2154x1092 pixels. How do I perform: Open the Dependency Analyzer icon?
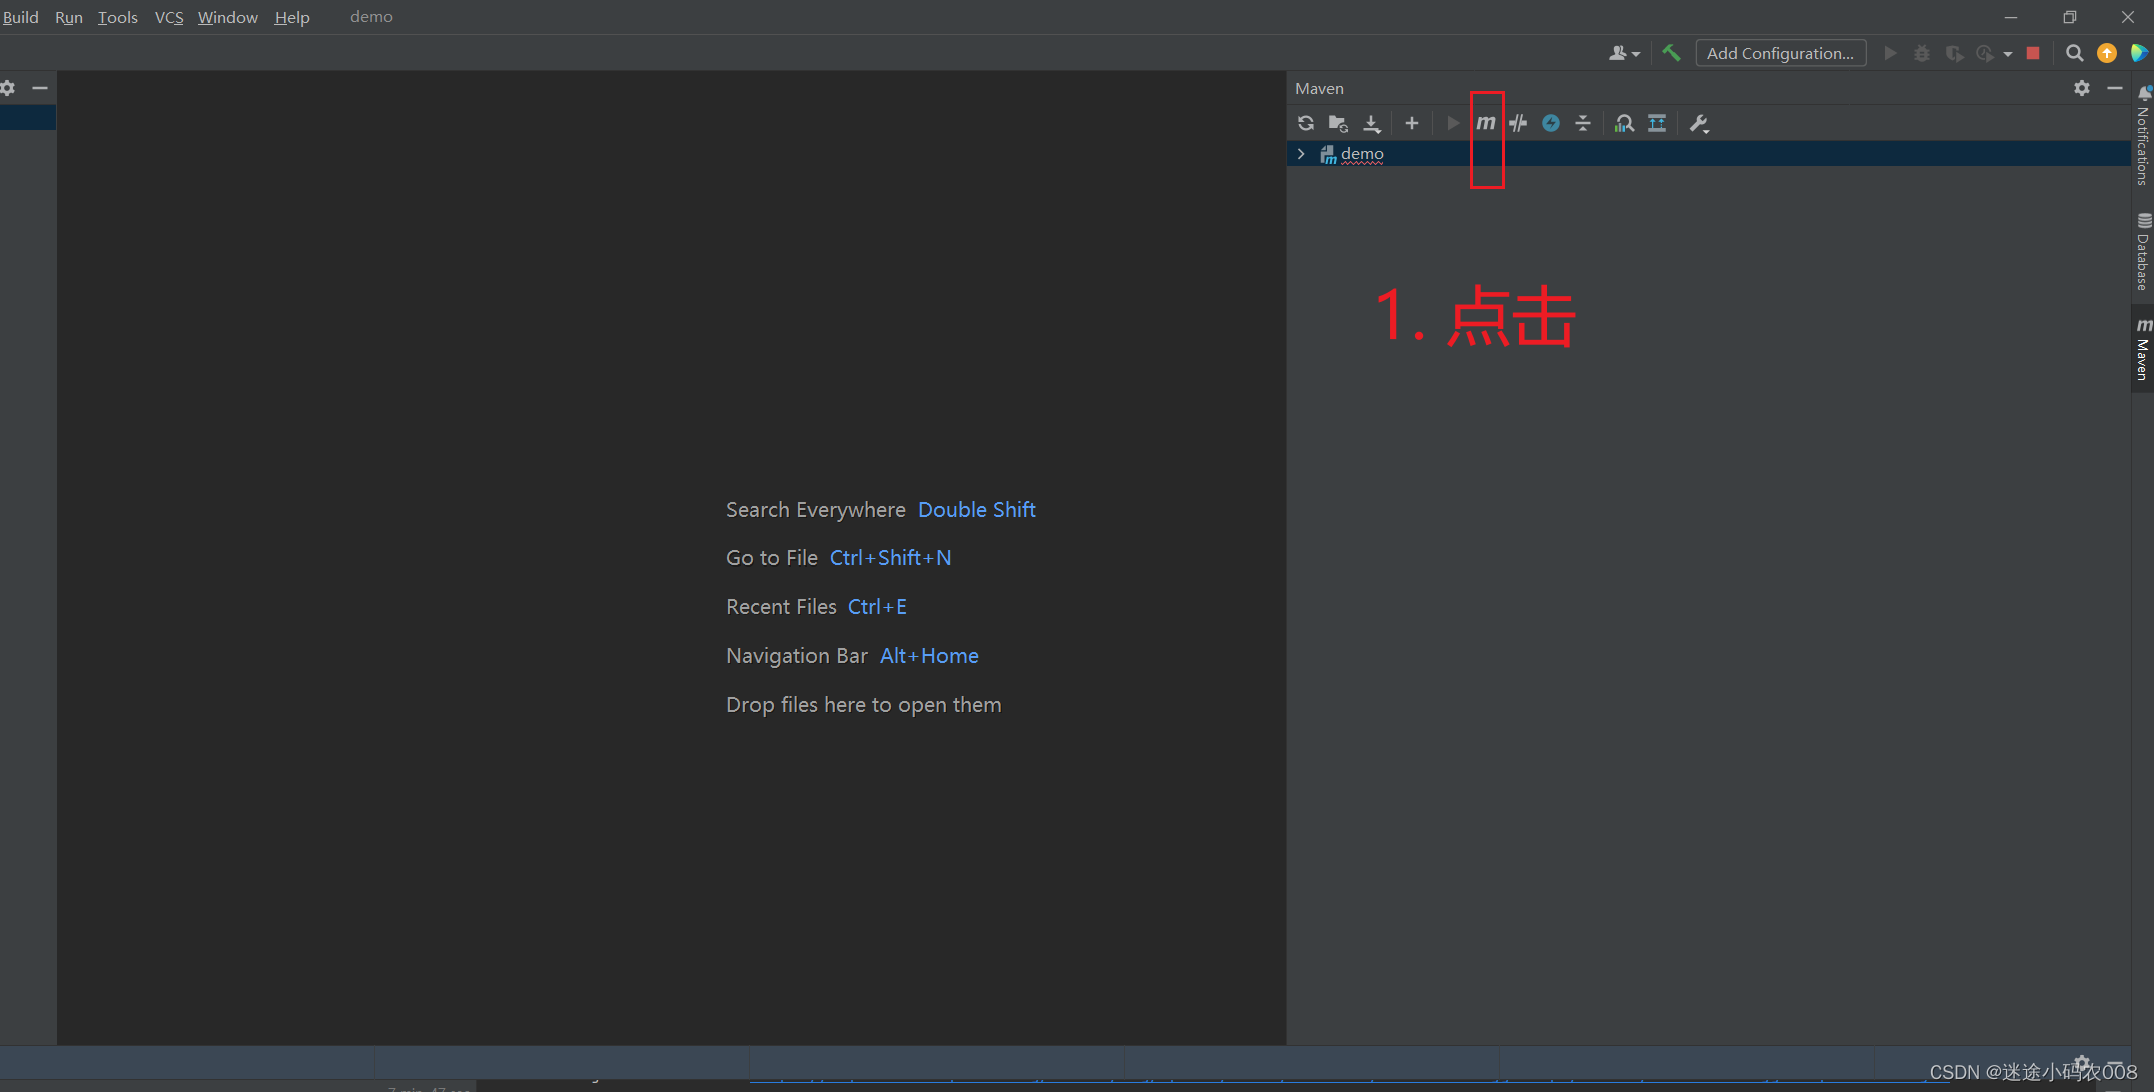[1623, 123]
